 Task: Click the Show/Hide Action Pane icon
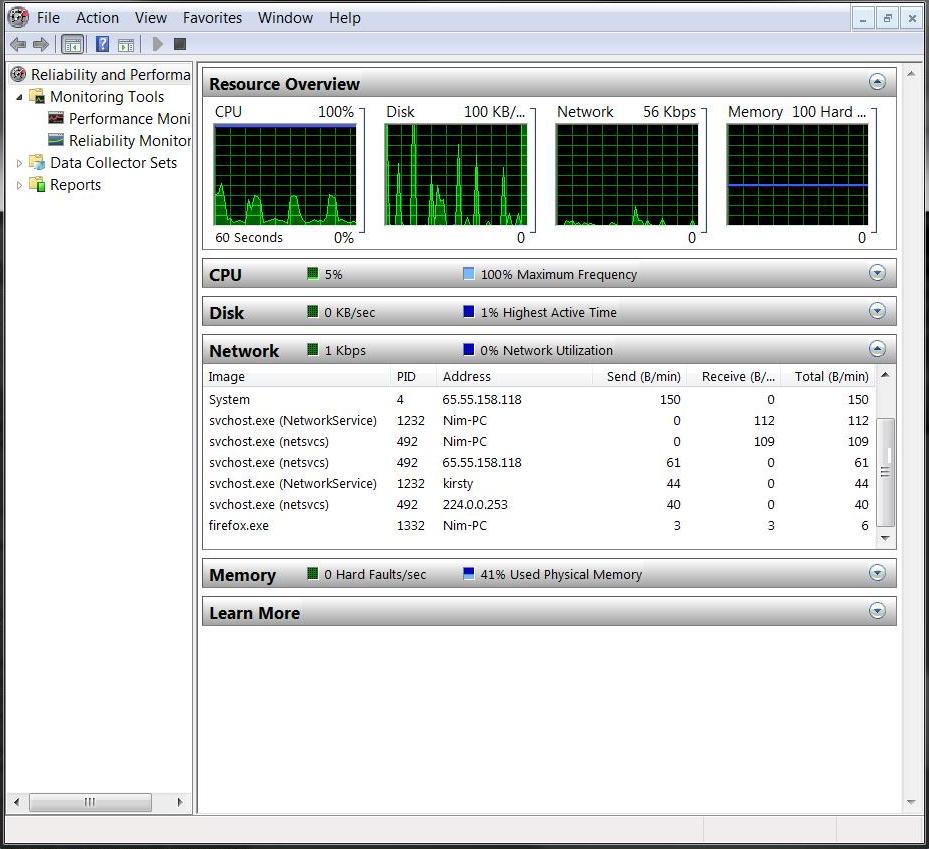[126, 44]
